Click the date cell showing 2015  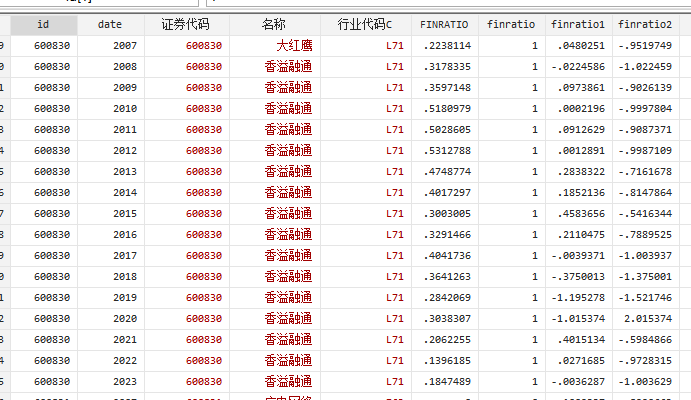[125, 214]
